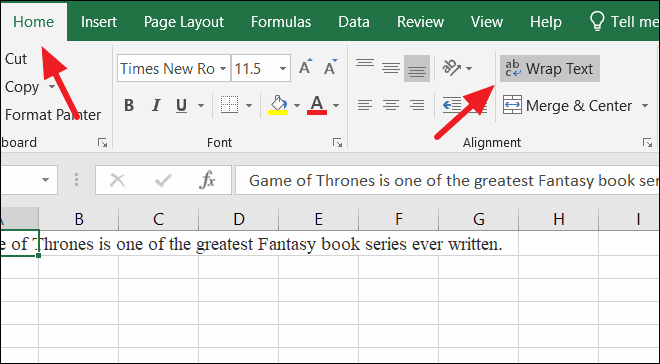Click the Format Painter button
Viewport: 660px width, 364px height.
point(53,114)
